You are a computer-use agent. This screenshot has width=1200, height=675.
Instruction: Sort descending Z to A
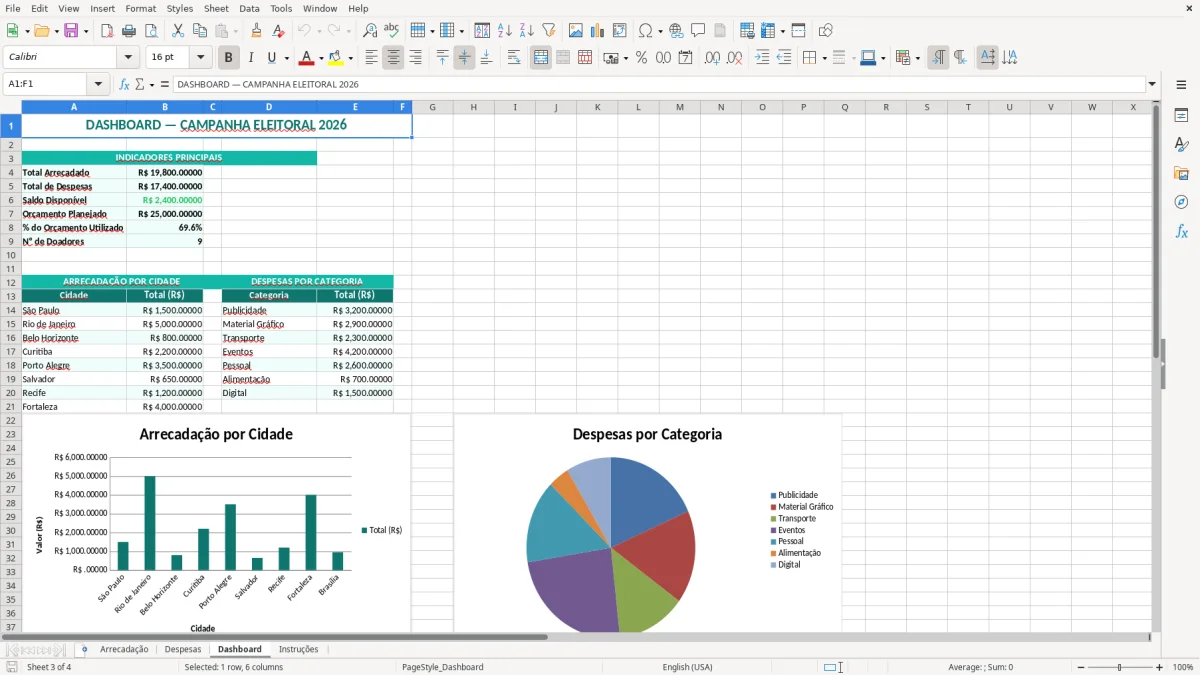point(526,31)
